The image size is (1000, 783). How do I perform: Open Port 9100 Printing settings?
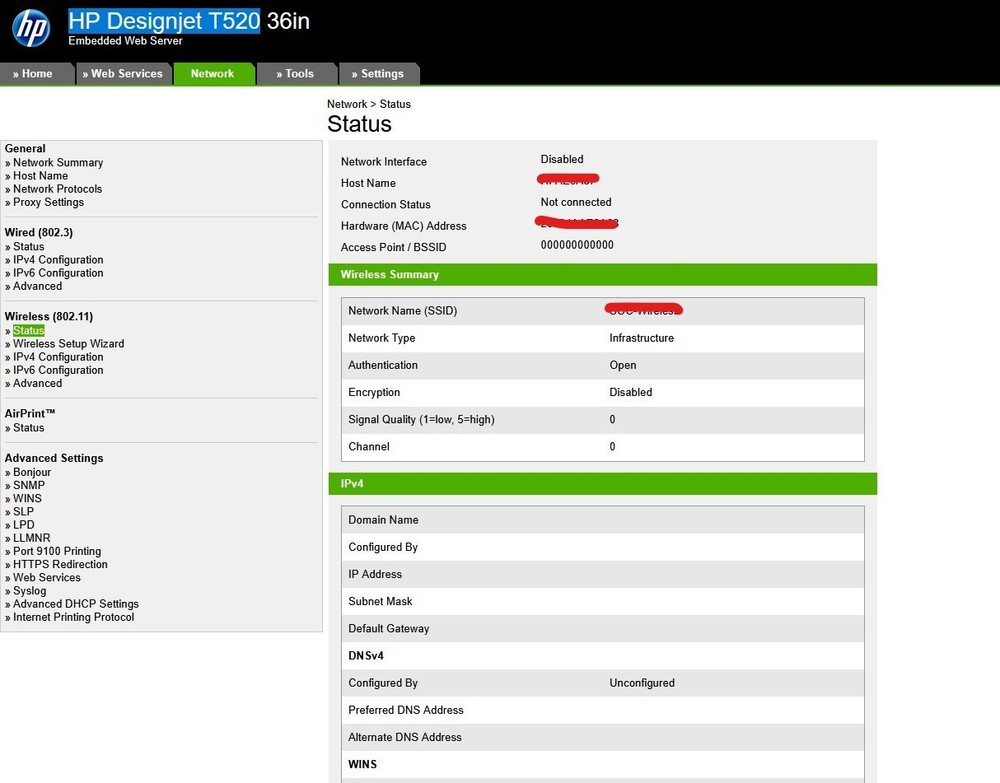click(57, 551)
